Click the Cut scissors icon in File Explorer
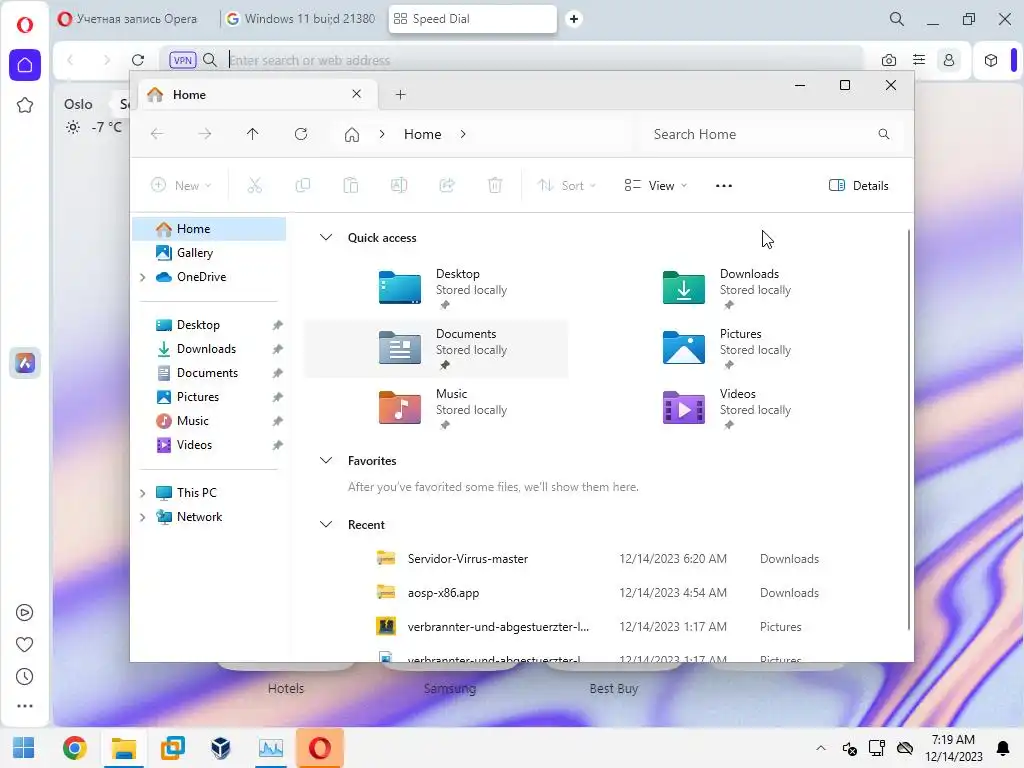Viewport: 1024px width, 768px height. (x=255, y=185)
